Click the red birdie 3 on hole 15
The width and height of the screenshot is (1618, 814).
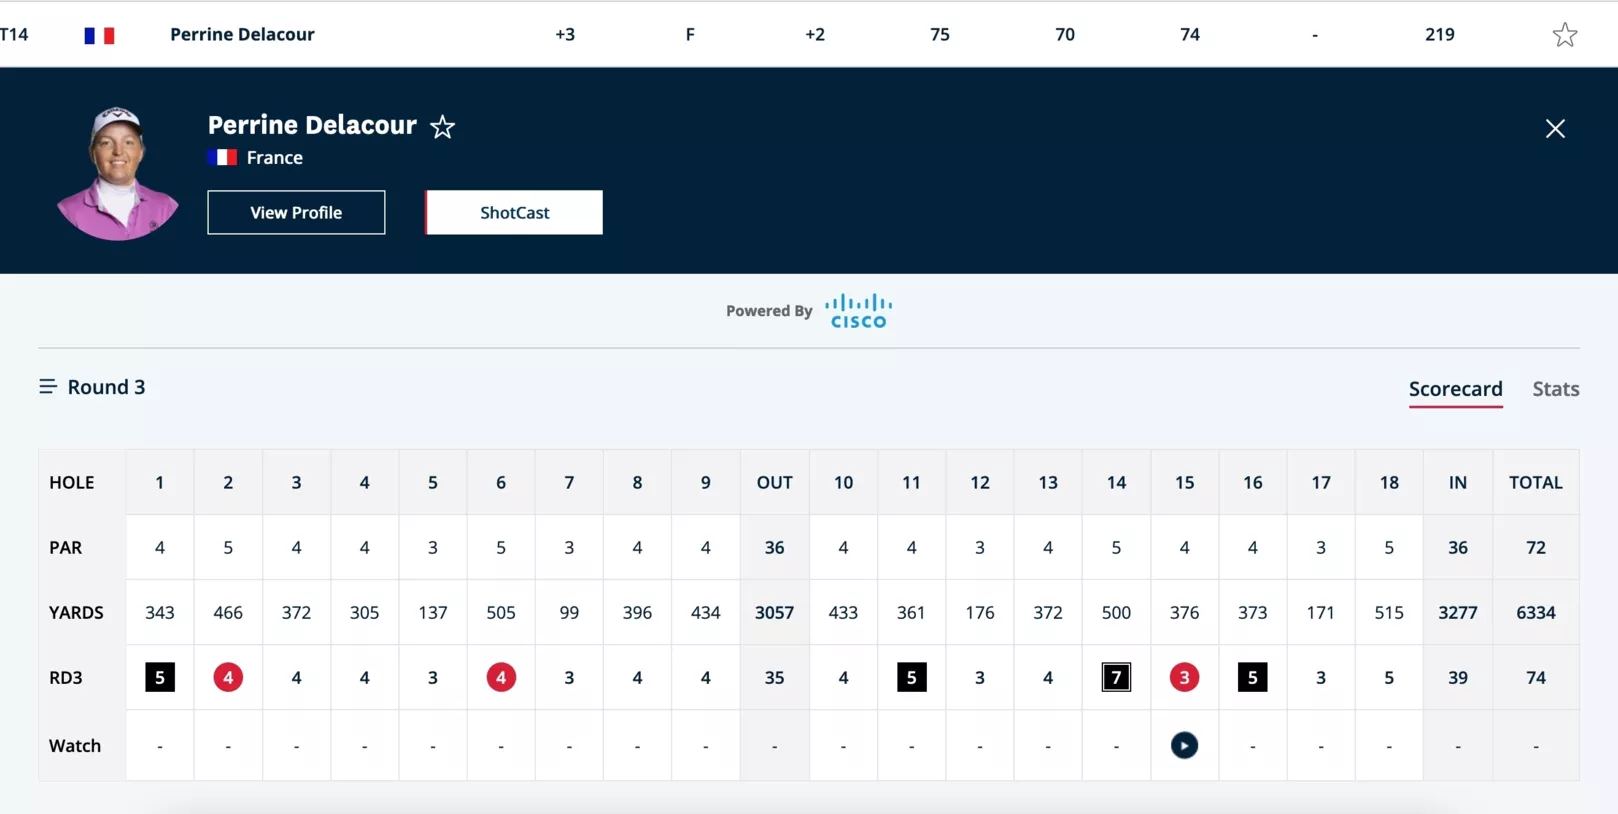pos(1184,677)
